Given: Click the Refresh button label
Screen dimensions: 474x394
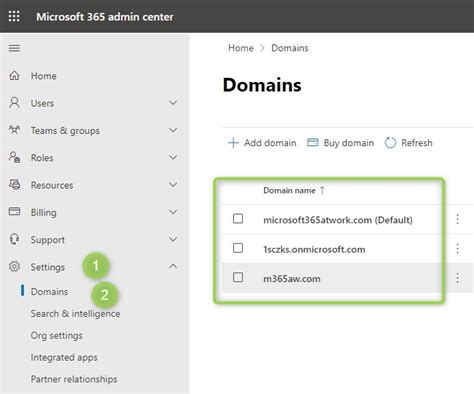Looking at the screenshot, I should click(x=417, y=143).
